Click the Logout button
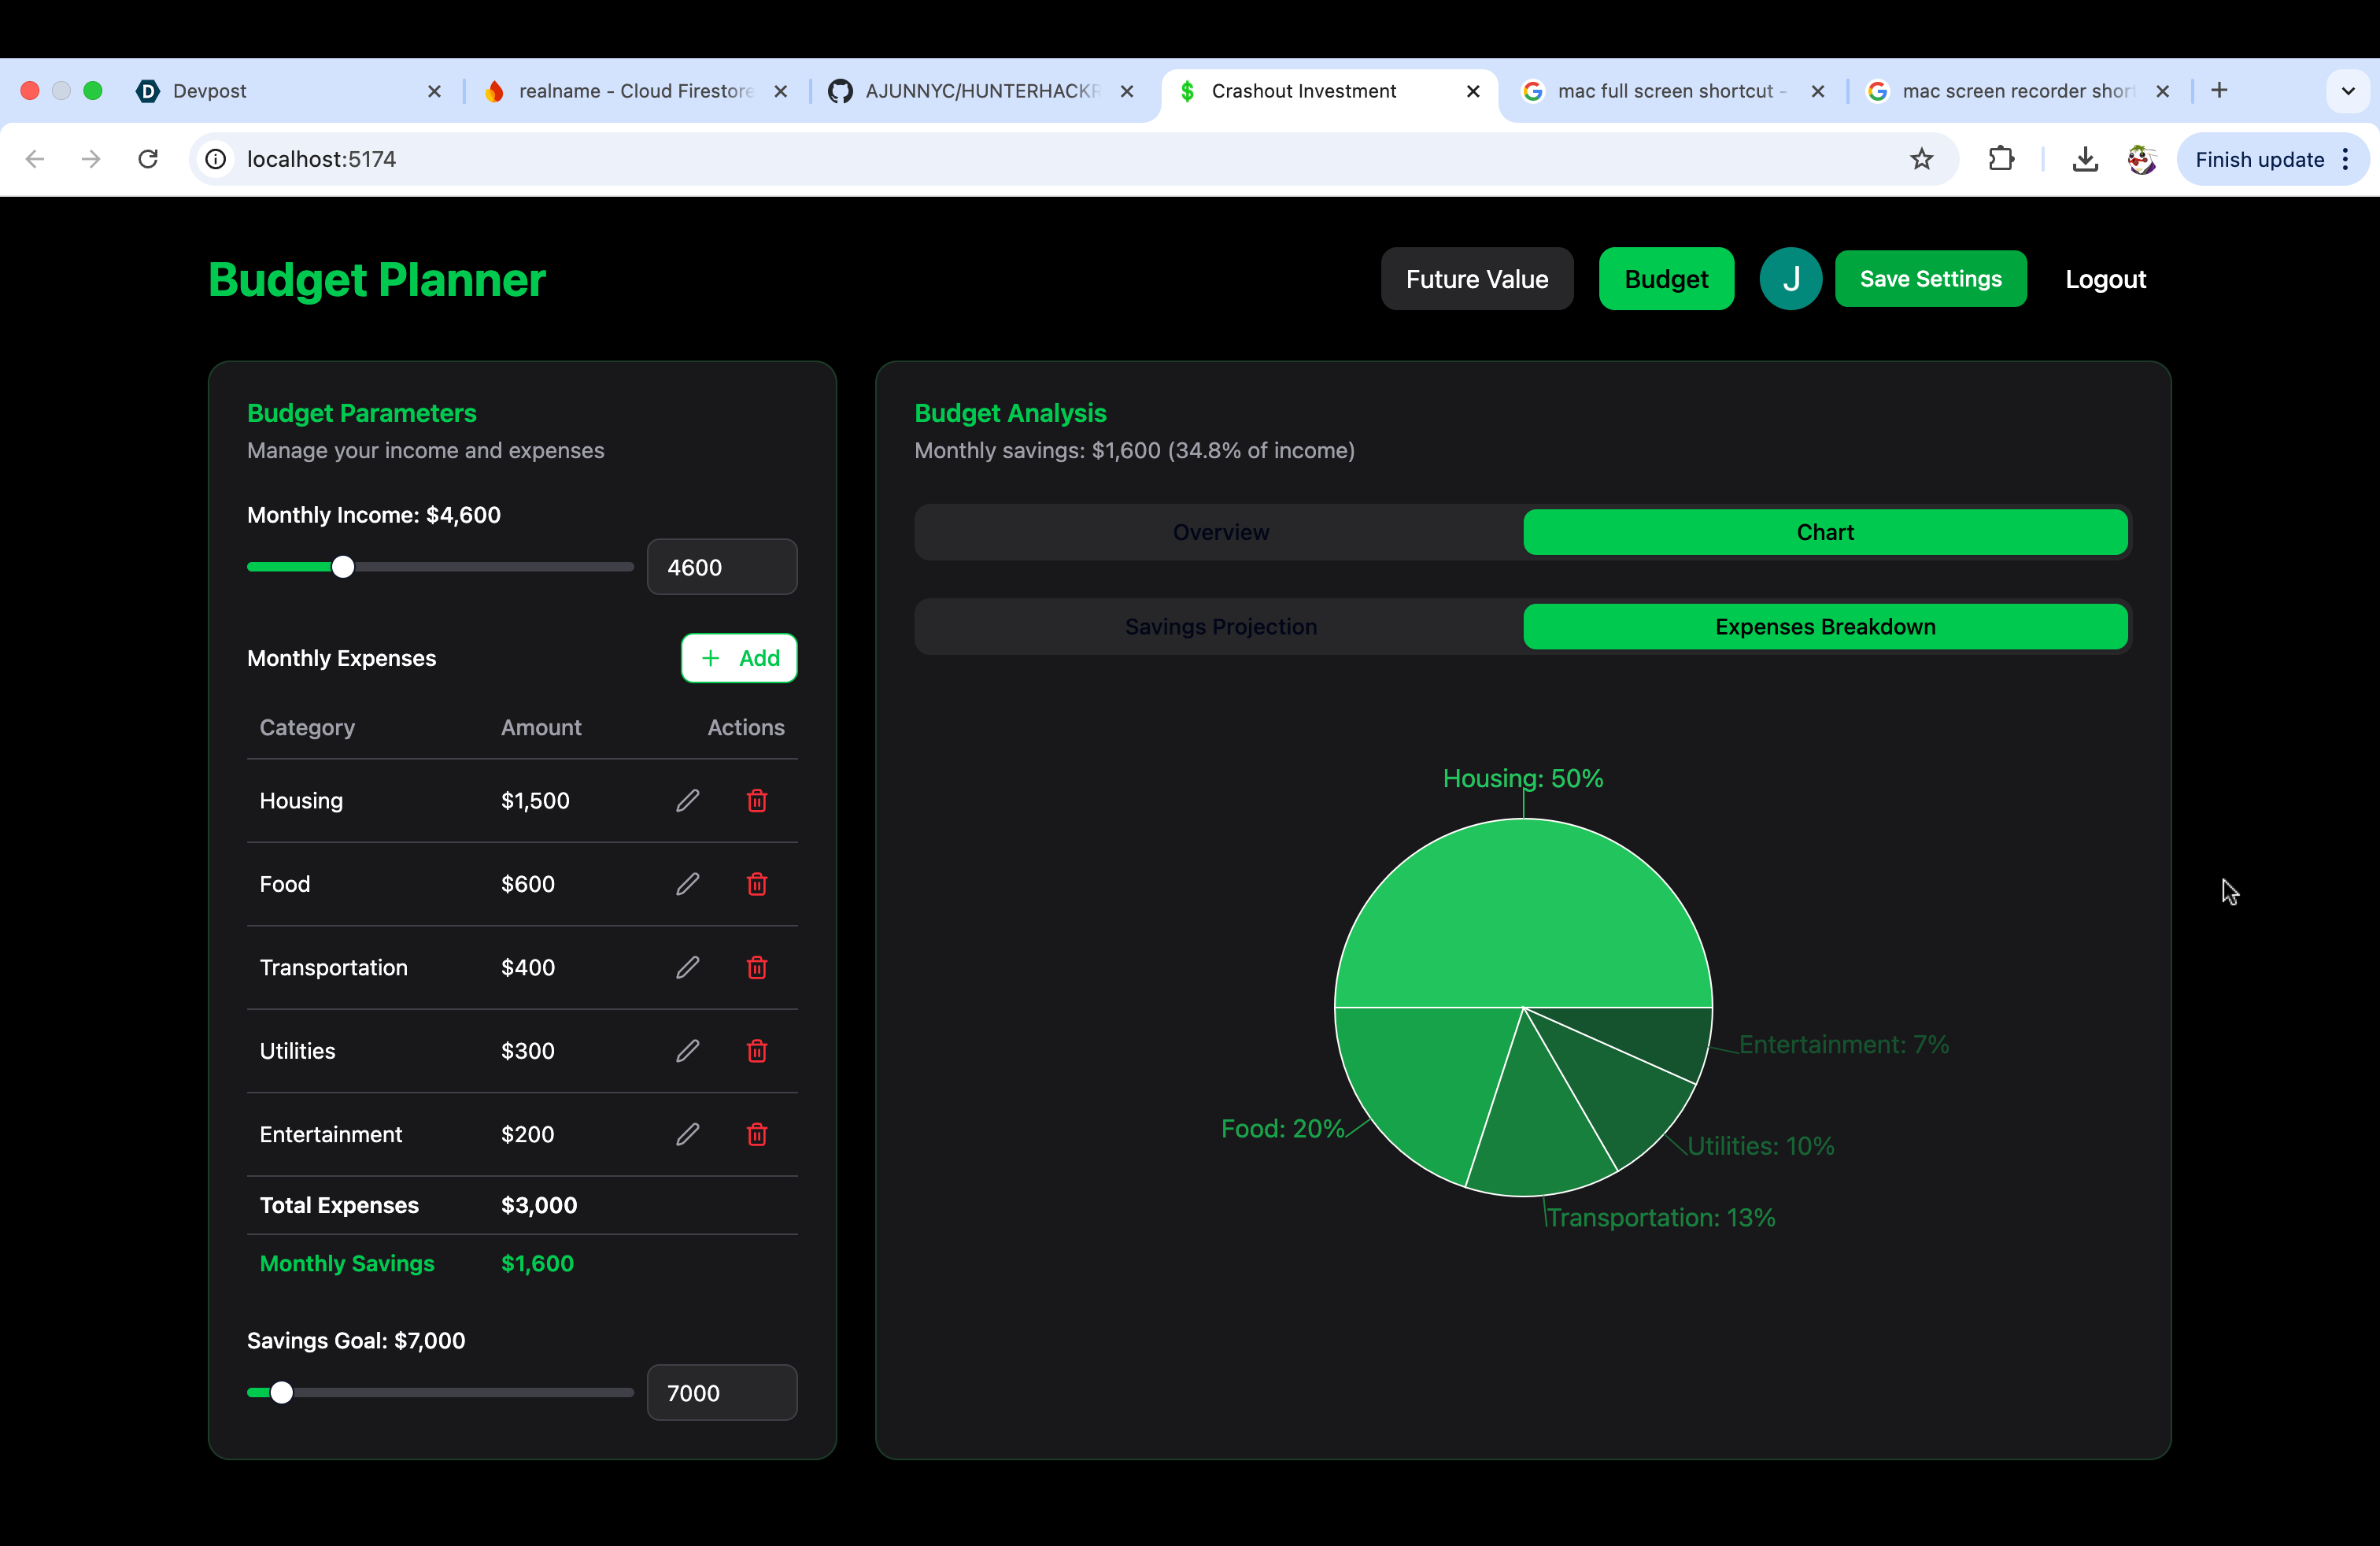 (2104, 279)
